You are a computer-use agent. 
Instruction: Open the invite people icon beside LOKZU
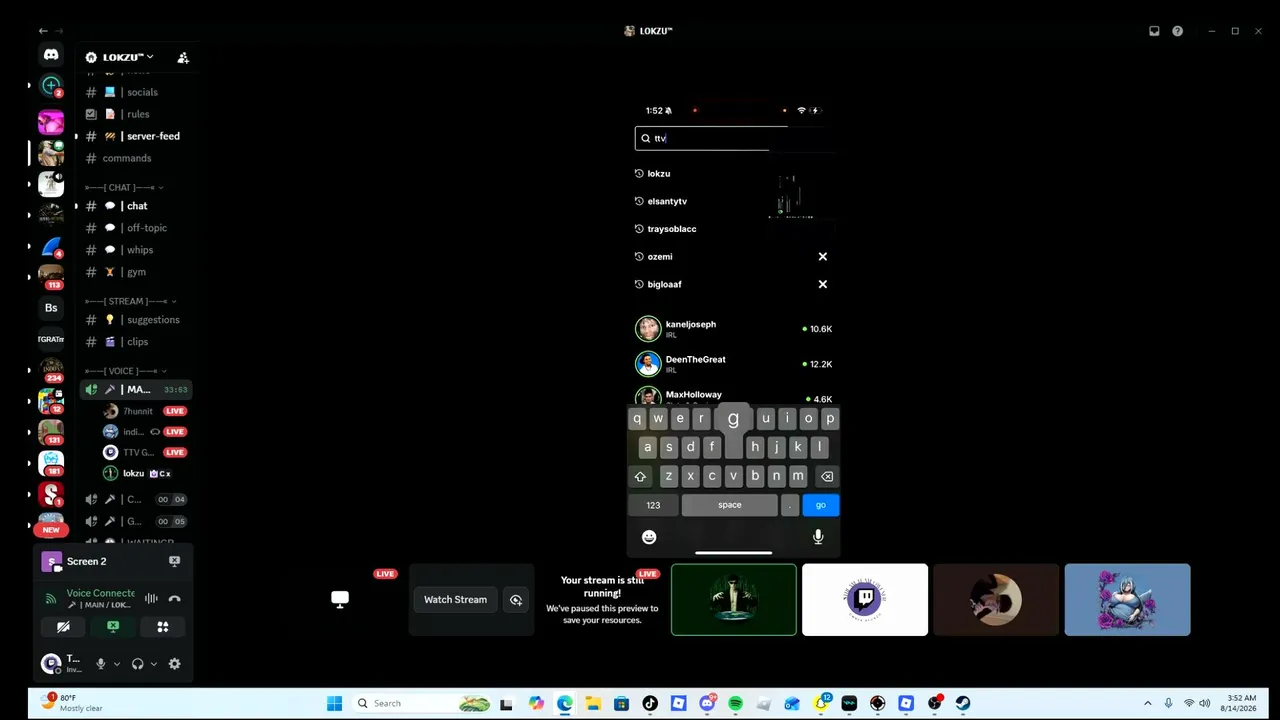pyautogui.click(x=183, y=58)
